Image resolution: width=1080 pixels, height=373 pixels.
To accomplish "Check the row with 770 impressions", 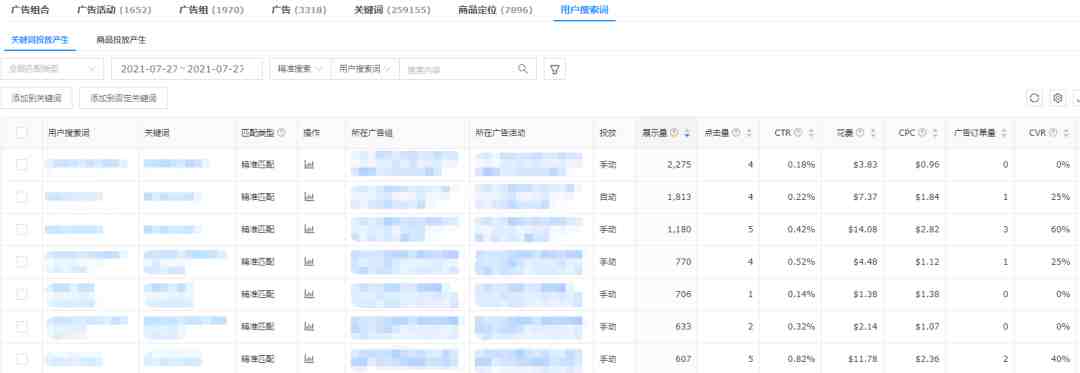I will pos(21,262).
